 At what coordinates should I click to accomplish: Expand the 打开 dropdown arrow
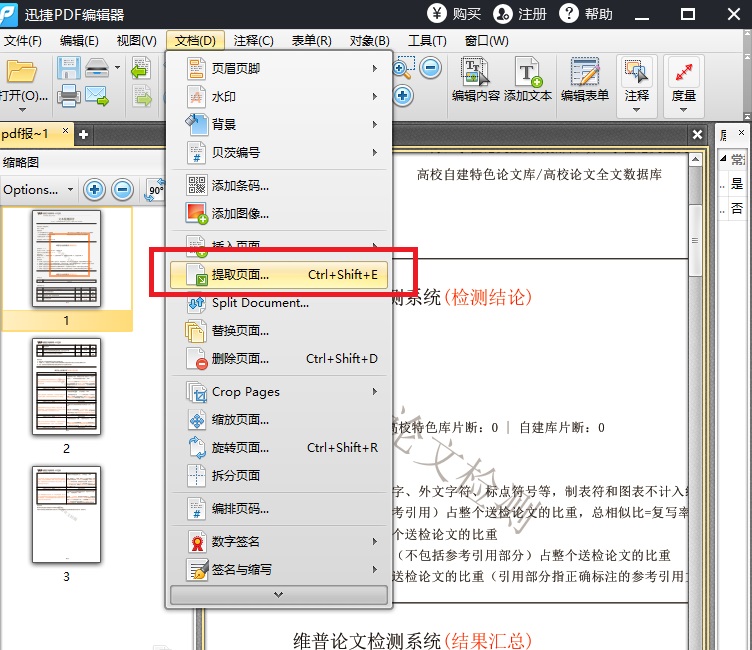tap(22, 110)
